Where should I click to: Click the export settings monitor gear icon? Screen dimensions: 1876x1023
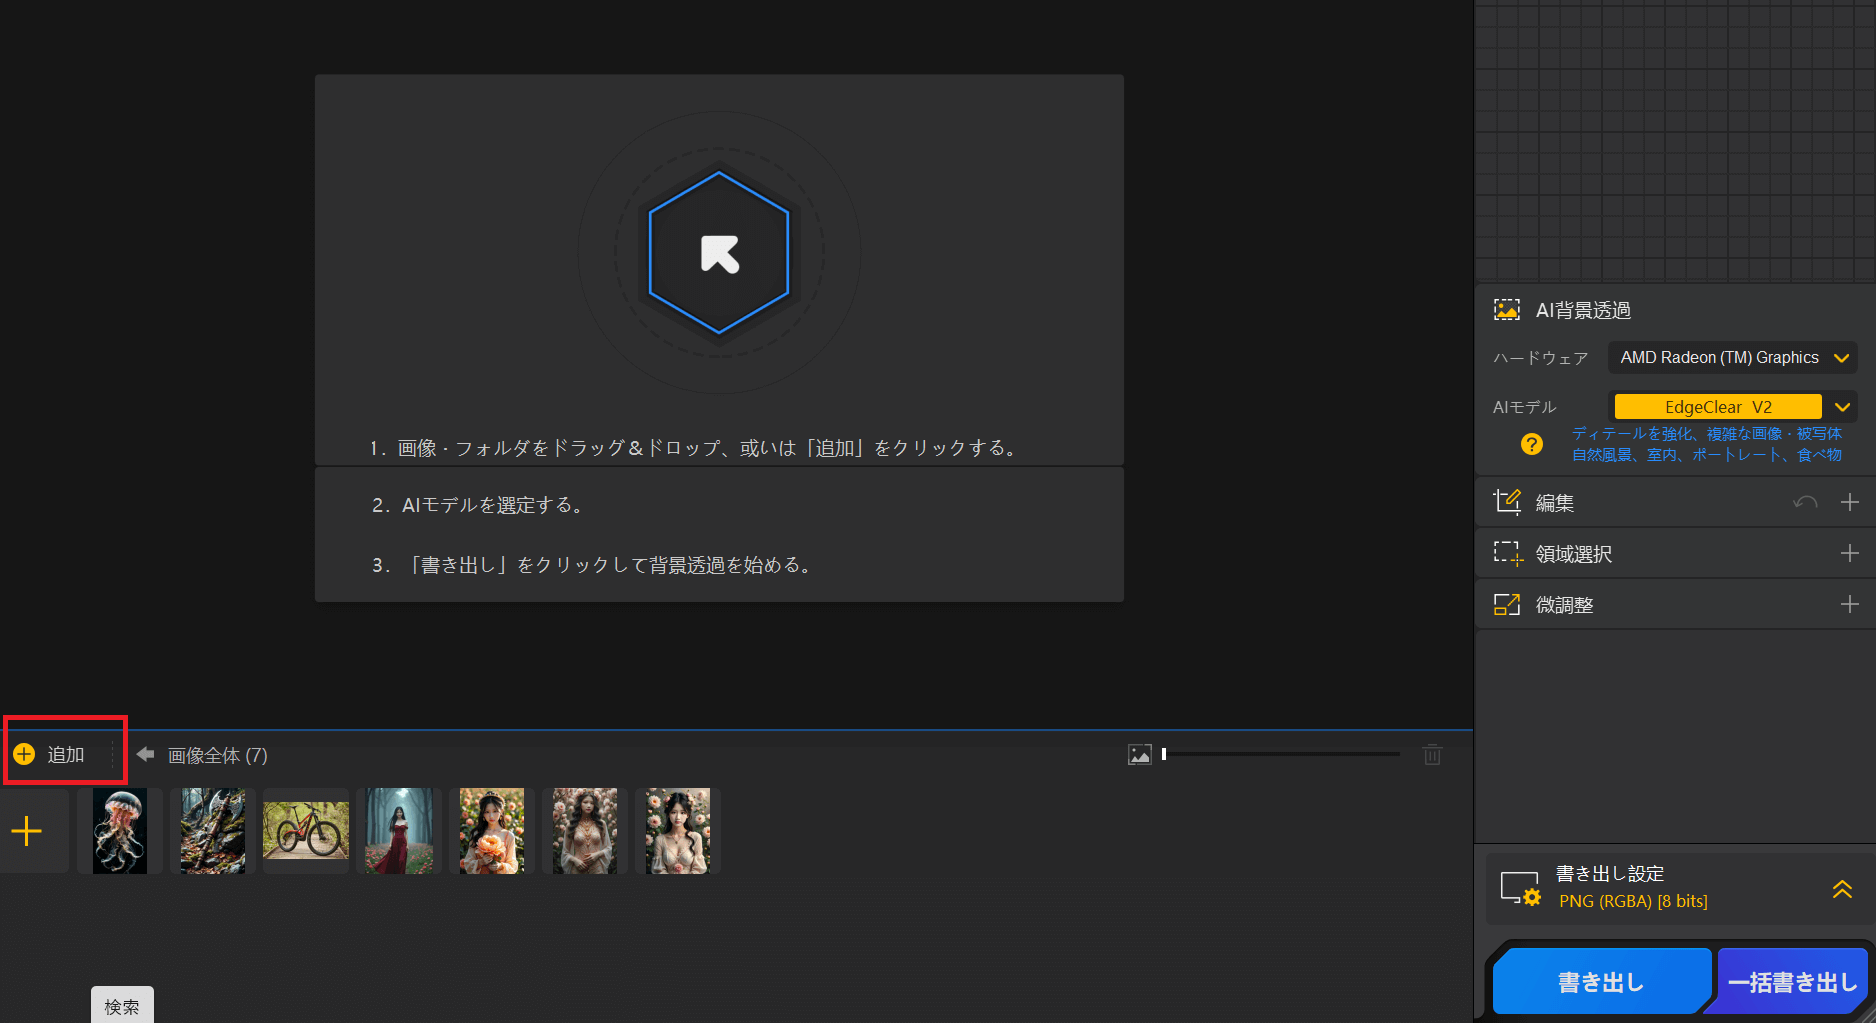pos(1520,888)
